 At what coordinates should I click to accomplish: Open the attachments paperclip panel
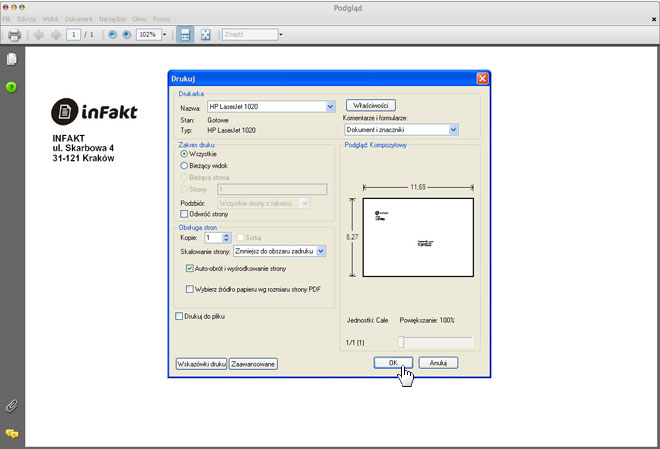(12, 406)
